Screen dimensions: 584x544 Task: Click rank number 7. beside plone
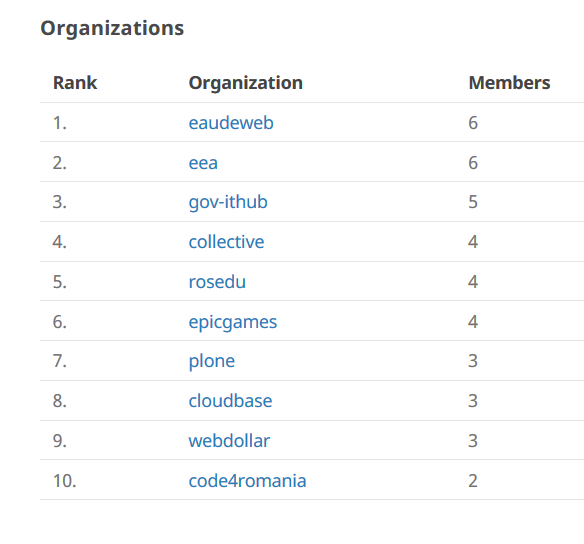[60, 362]
